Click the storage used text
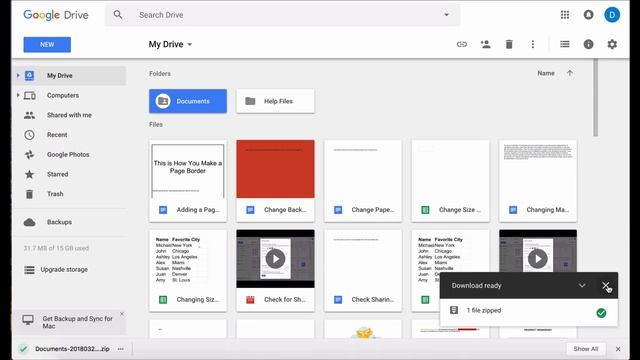The width and height of the screenshot is (640, 360). 56,248
